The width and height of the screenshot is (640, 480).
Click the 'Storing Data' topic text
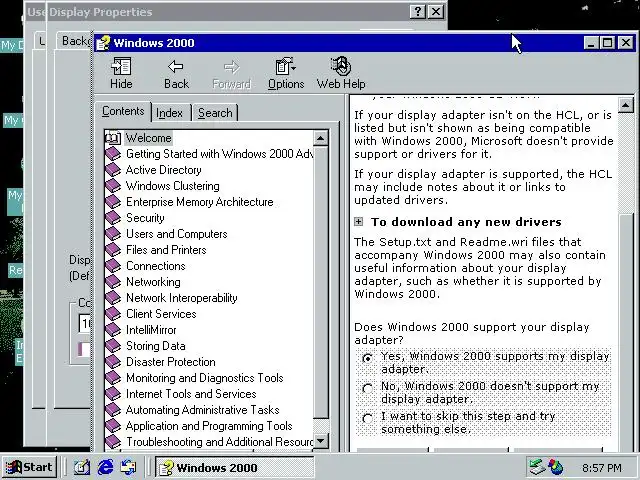[x=156, y=346]
